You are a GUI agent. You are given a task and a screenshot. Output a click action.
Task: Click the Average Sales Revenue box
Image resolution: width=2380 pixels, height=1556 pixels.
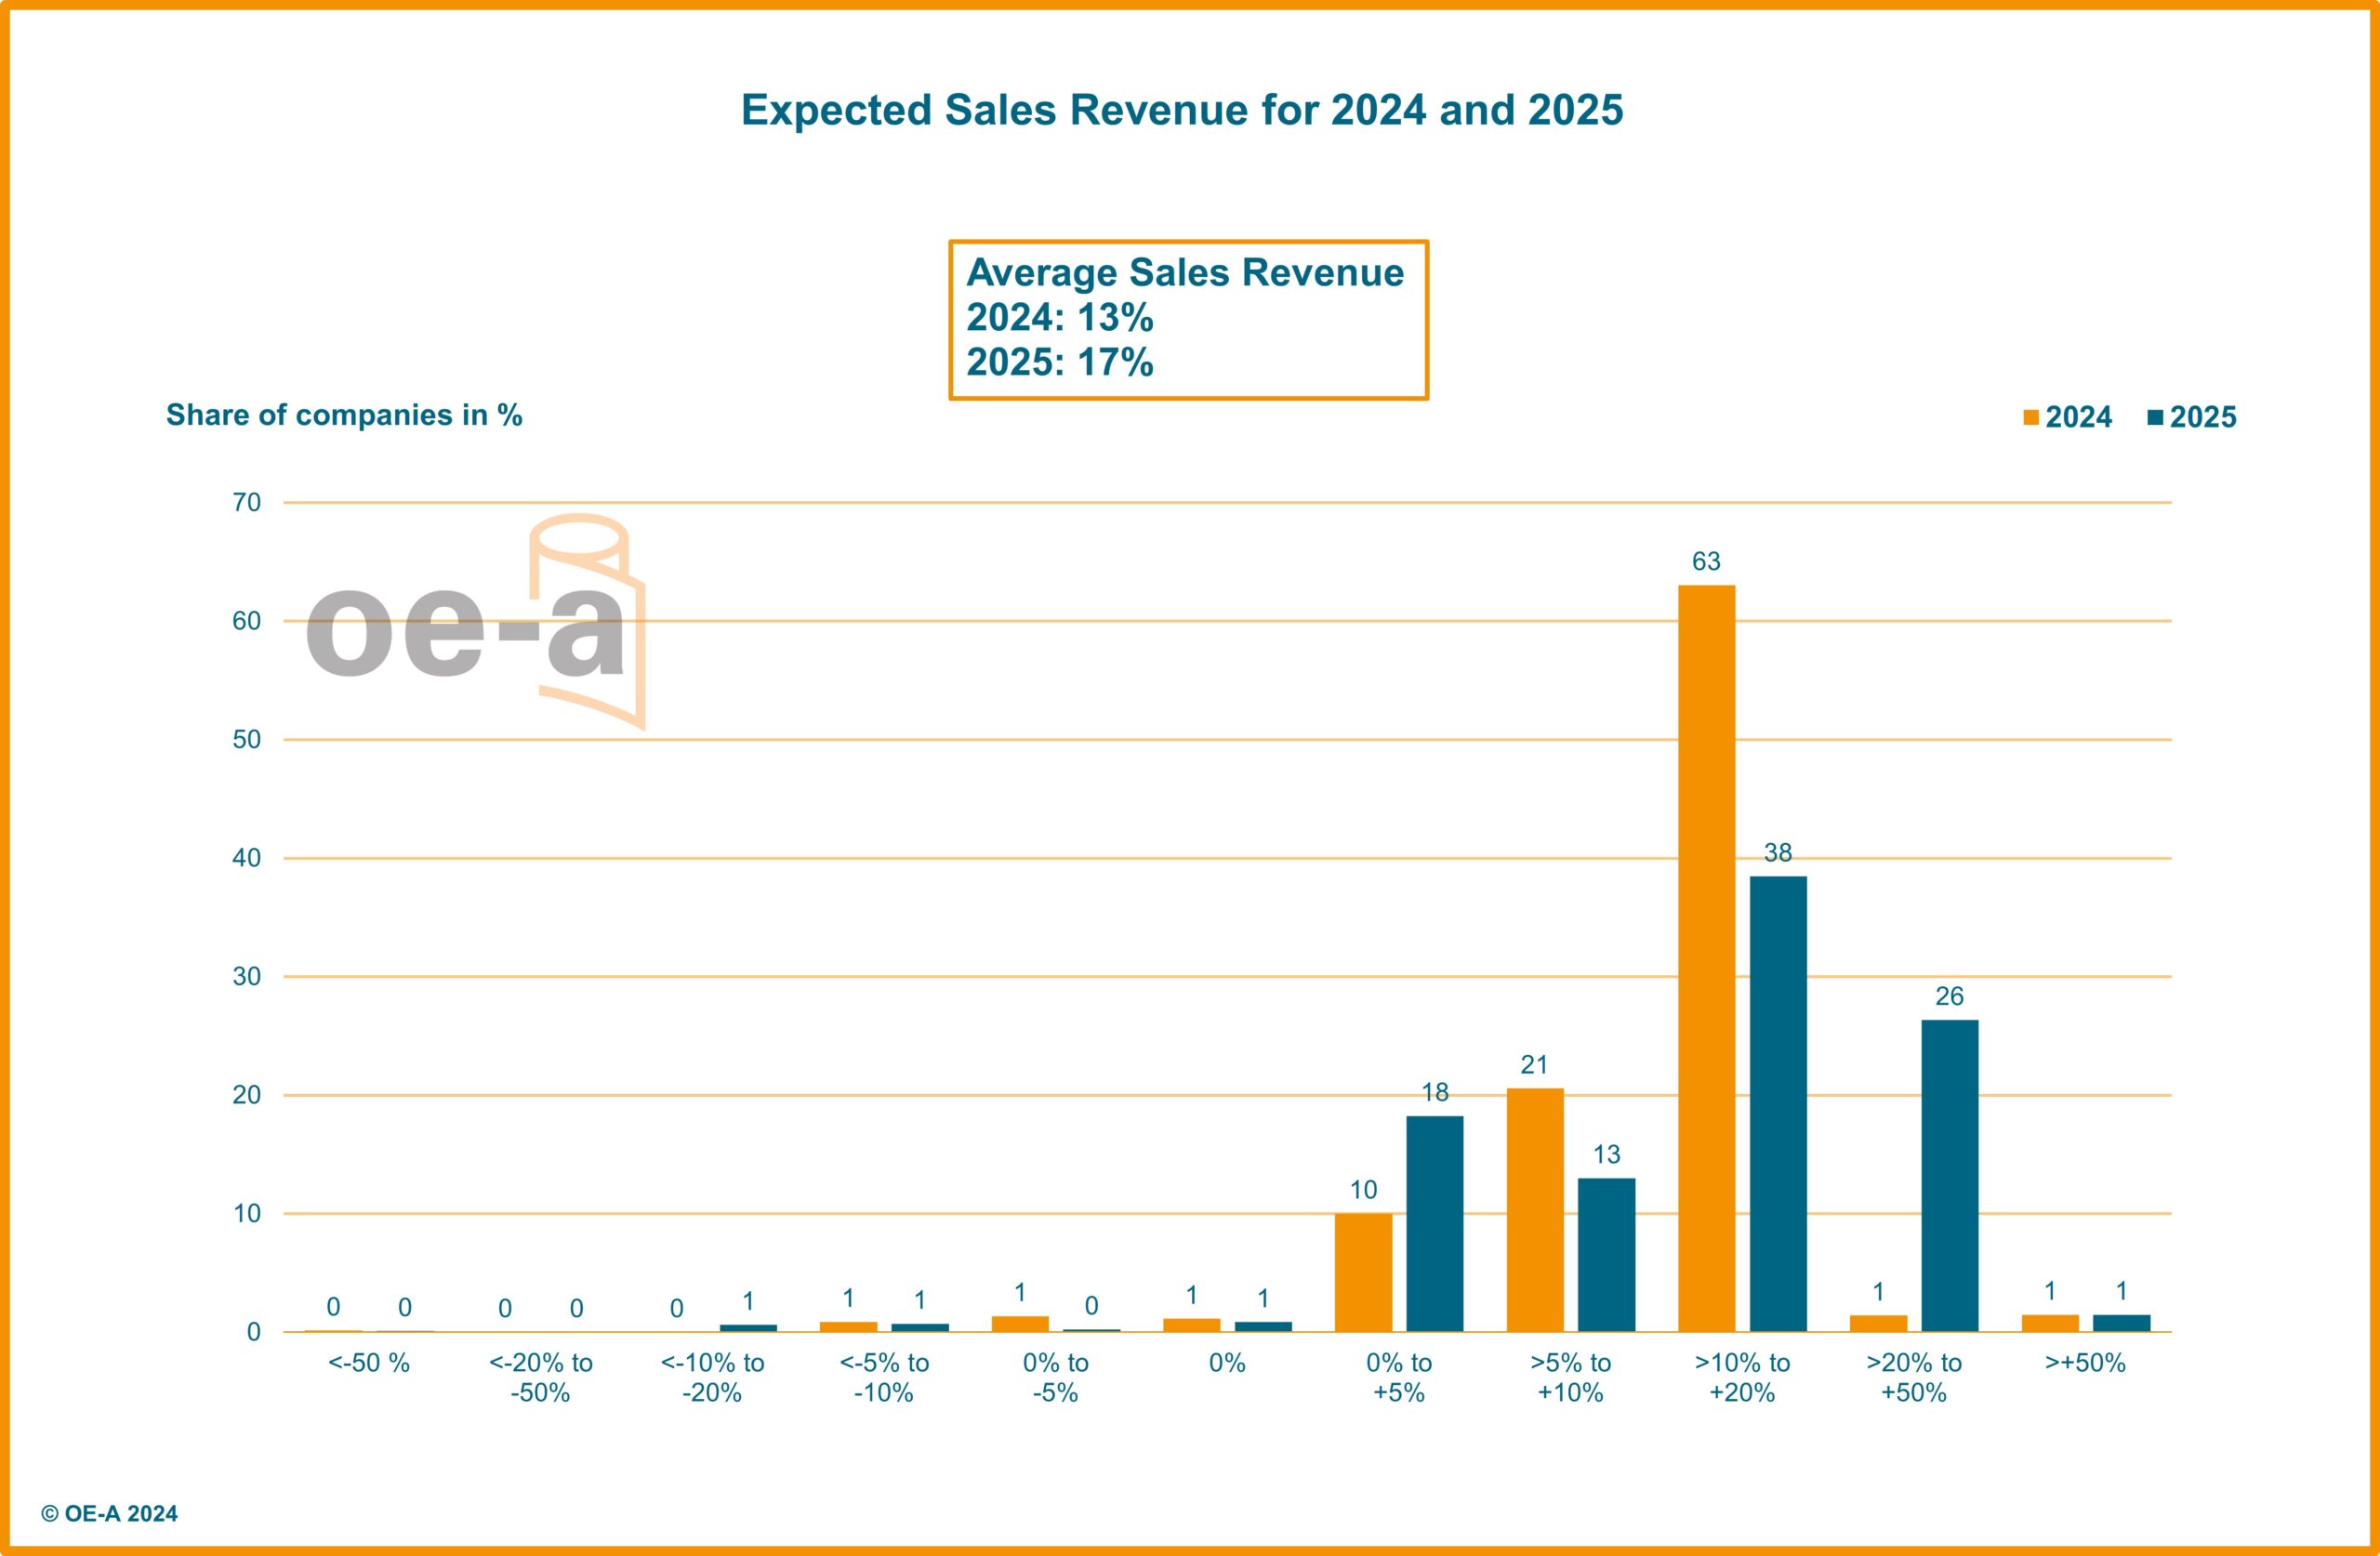(x=1188, y=319)
